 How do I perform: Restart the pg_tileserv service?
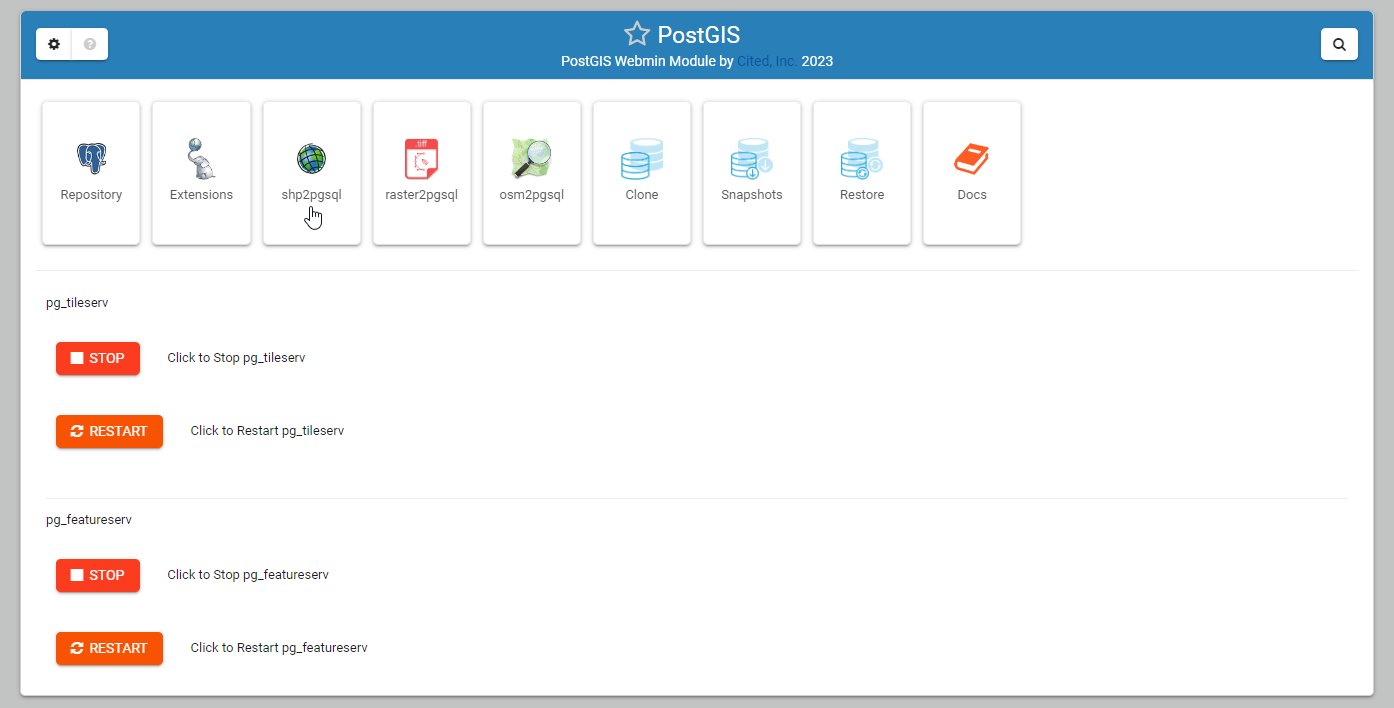pyautogui.click(x=109, y=431)
